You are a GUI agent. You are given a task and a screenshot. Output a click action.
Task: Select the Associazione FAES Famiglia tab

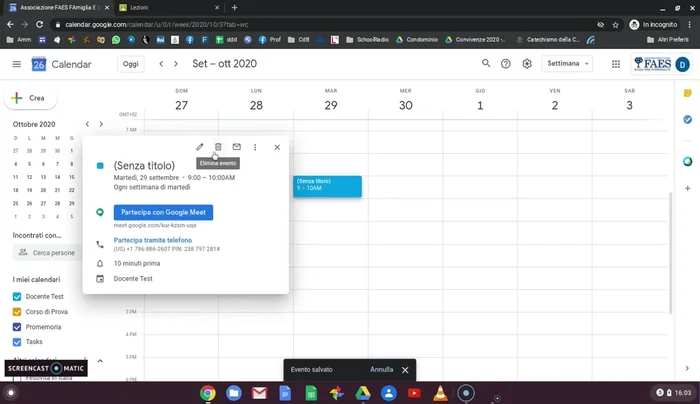pos(59,8)
